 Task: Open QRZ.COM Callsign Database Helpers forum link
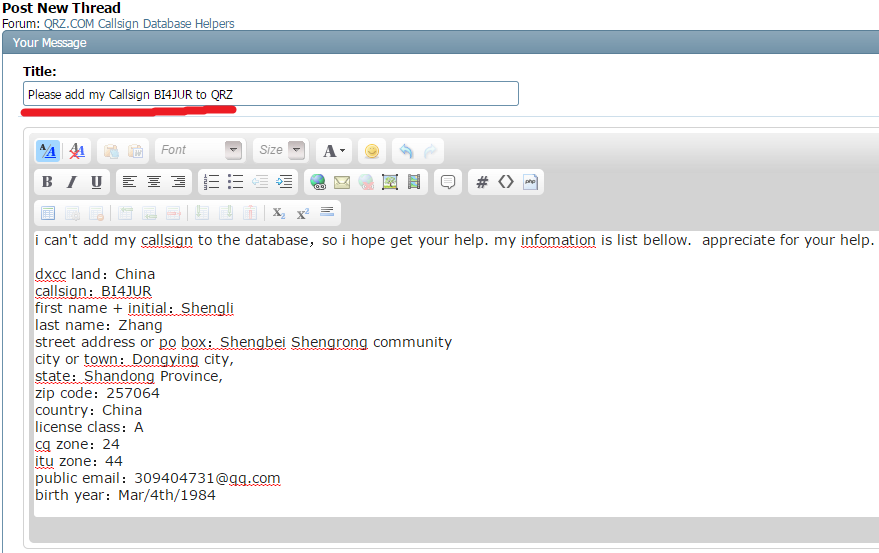(x=139, y=24)
